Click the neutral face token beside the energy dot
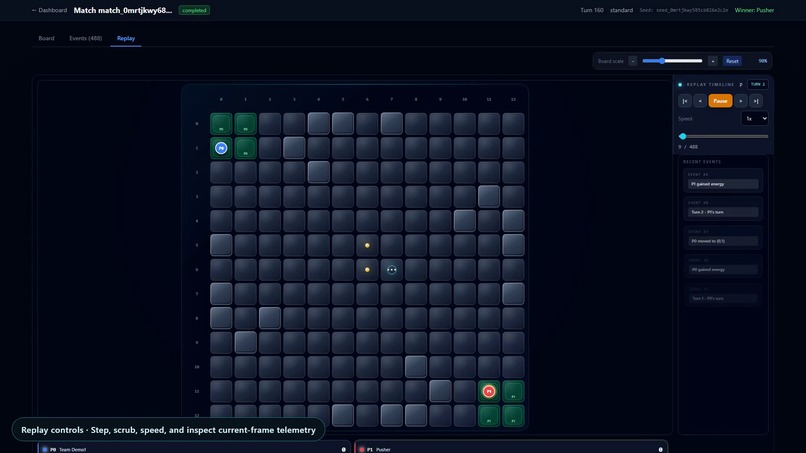The height and width of the screenshot is (453, 806). (x=392, y=269)
